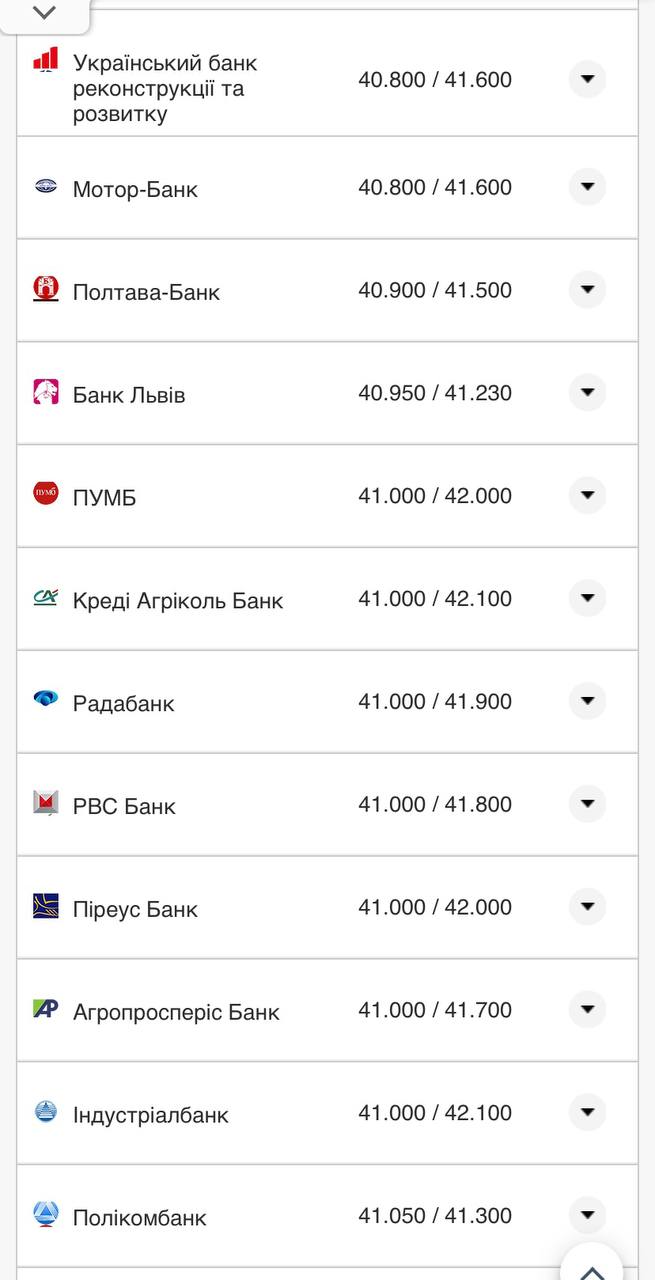
Task: Click the РВС Банк logo icon
Action: (46, 802)
